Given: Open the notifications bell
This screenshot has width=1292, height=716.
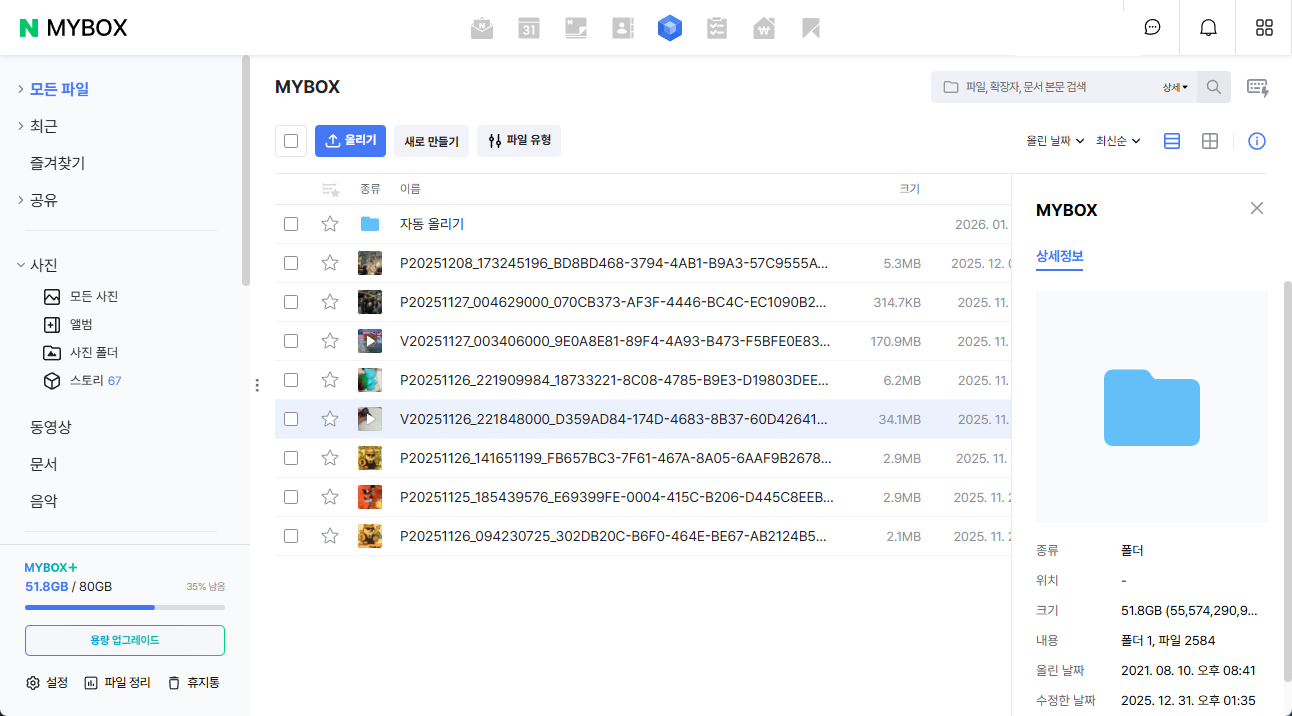Looking at the screenshot, I should [x=1208, y=28].
